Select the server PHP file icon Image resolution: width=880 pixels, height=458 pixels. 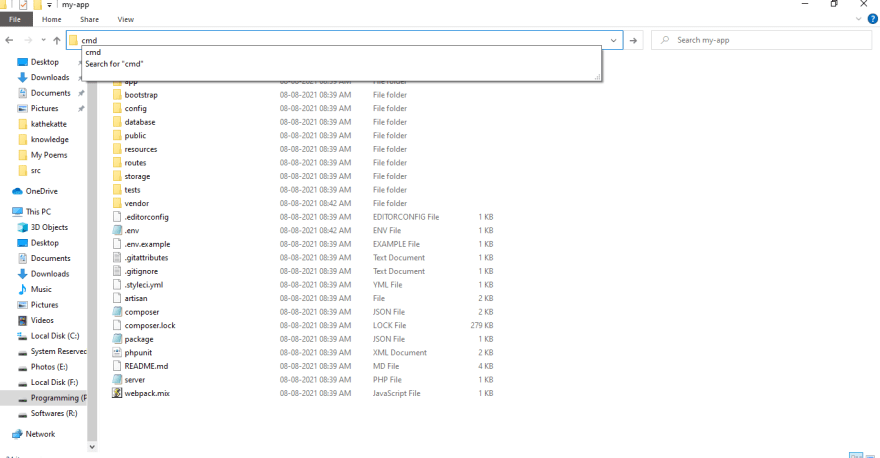[117, 379]
